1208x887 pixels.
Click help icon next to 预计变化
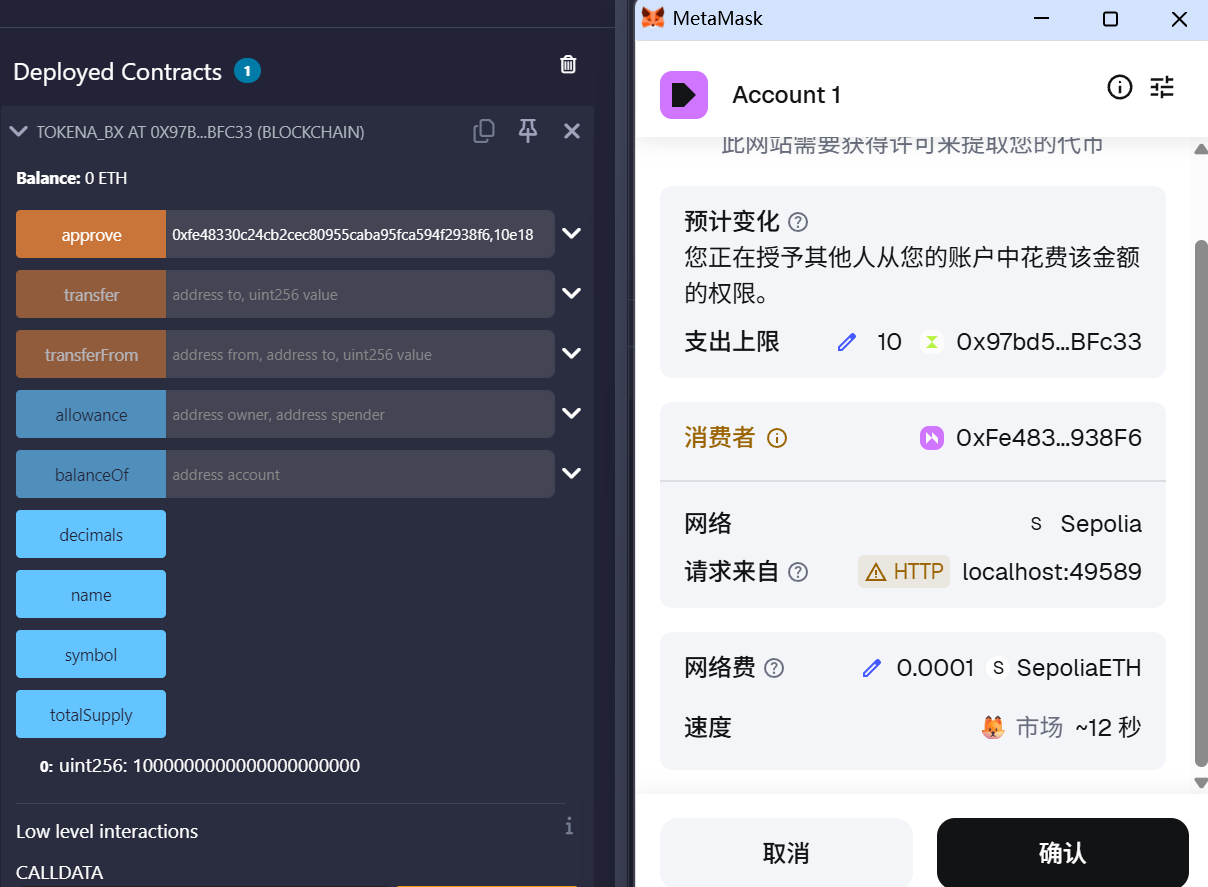[798, 222]
